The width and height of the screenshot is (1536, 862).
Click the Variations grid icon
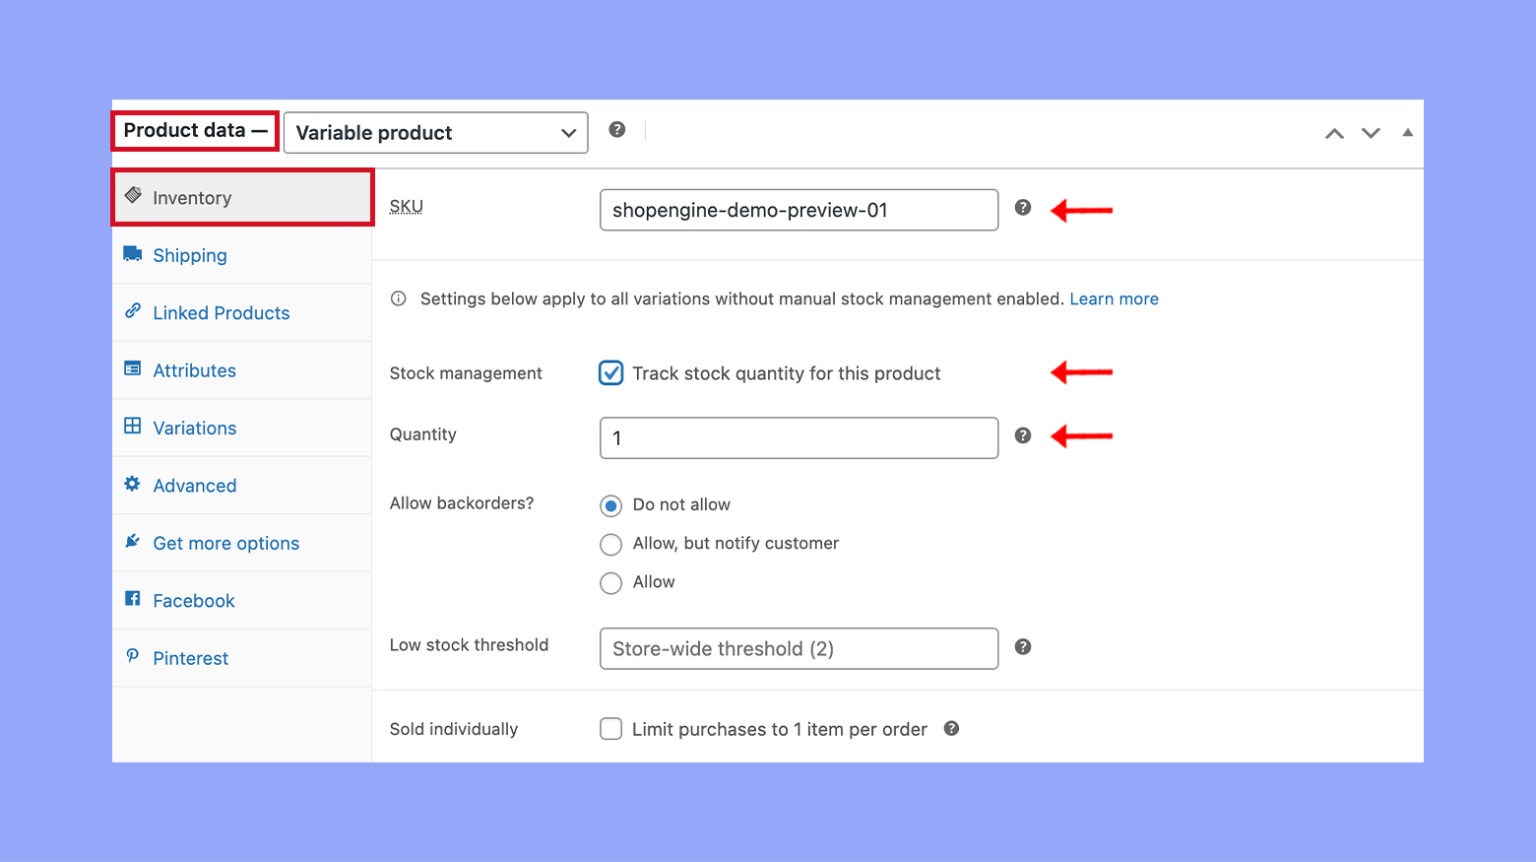click(133, 427)
